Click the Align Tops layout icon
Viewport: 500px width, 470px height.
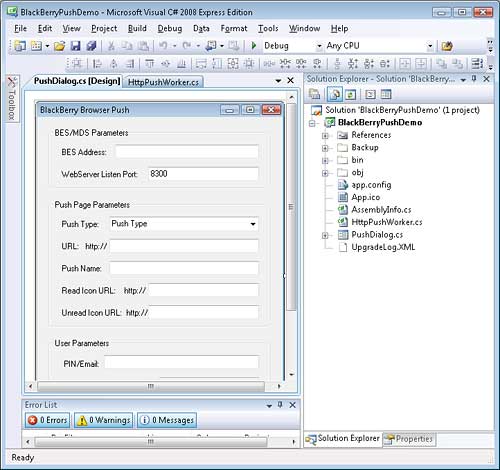pyautogui.click(x=150, y=63)
